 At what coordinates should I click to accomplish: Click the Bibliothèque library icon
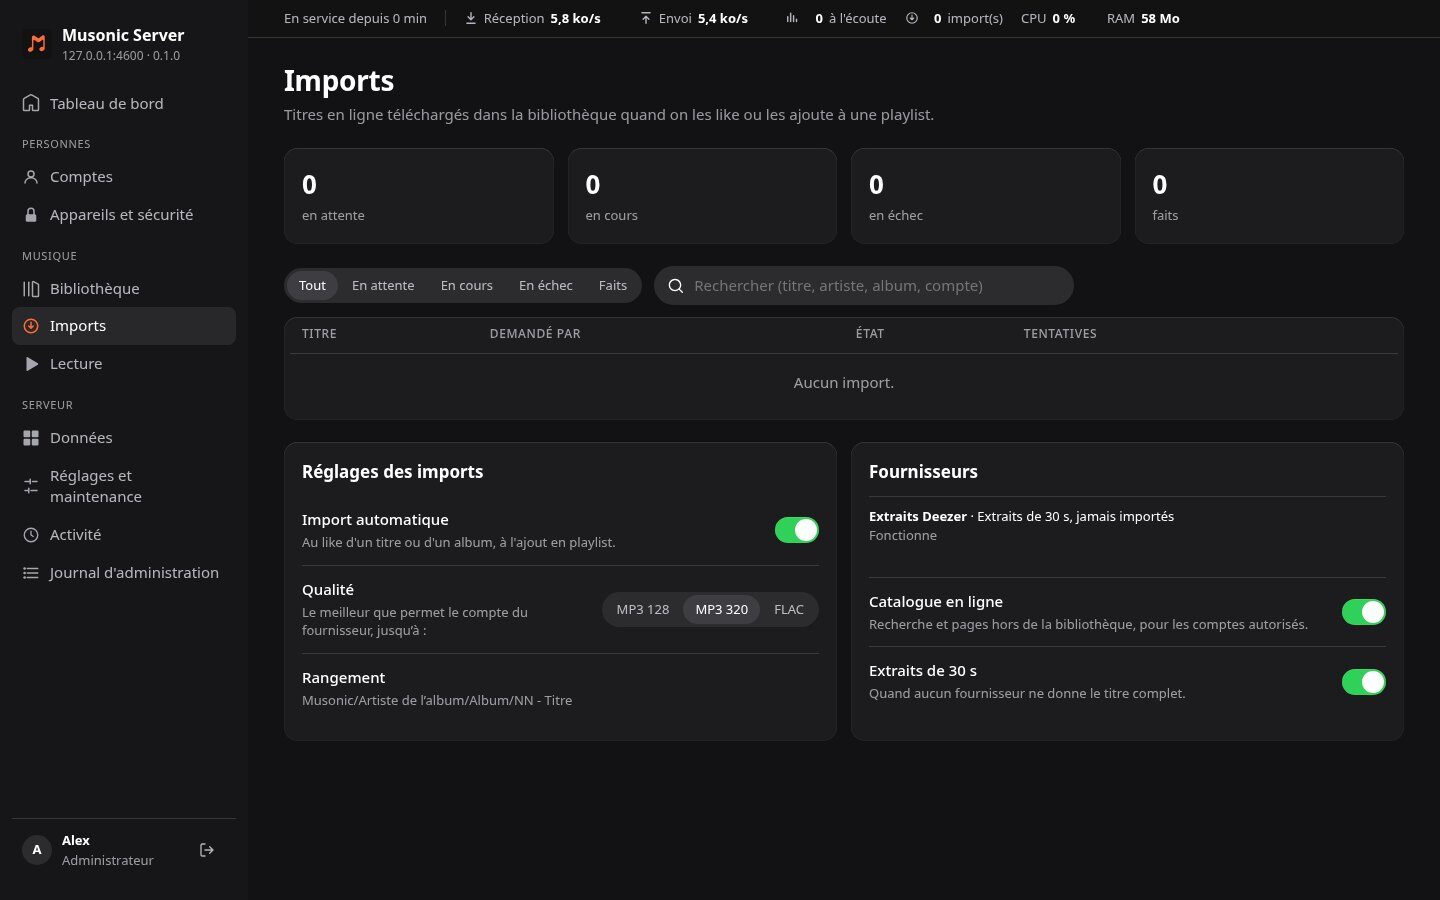[x=31, y=289]
